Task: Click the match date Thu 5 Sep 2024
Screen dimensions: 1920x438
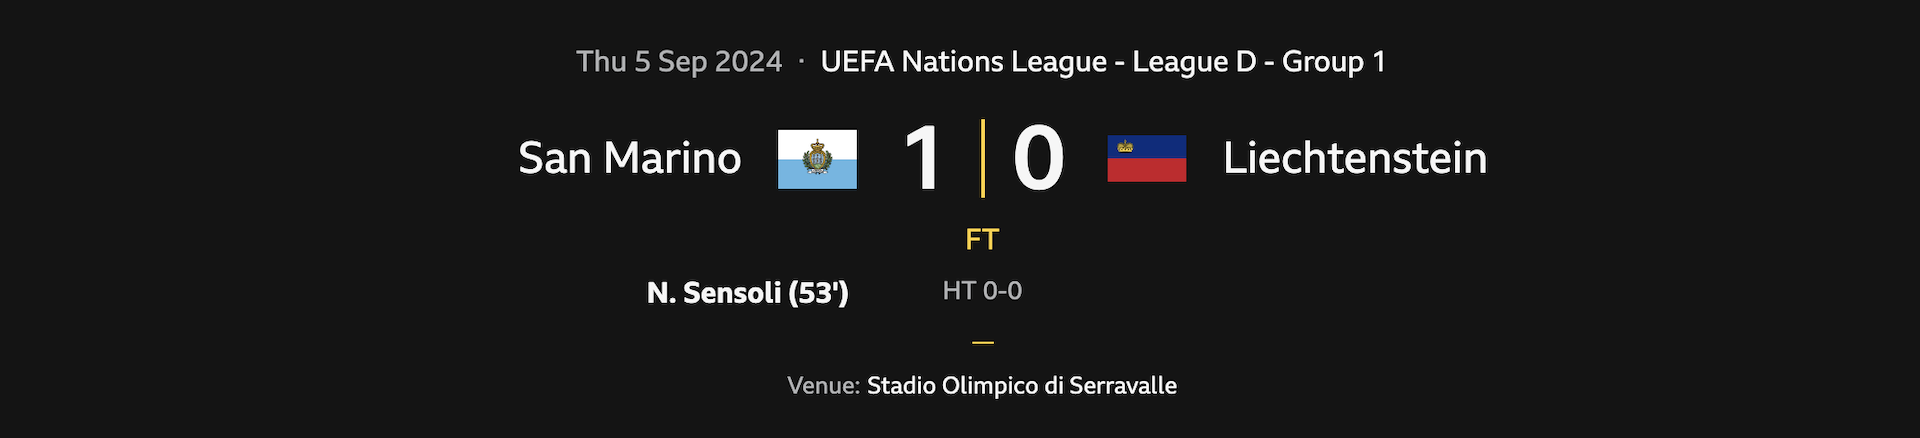Action: click(679, 62)
